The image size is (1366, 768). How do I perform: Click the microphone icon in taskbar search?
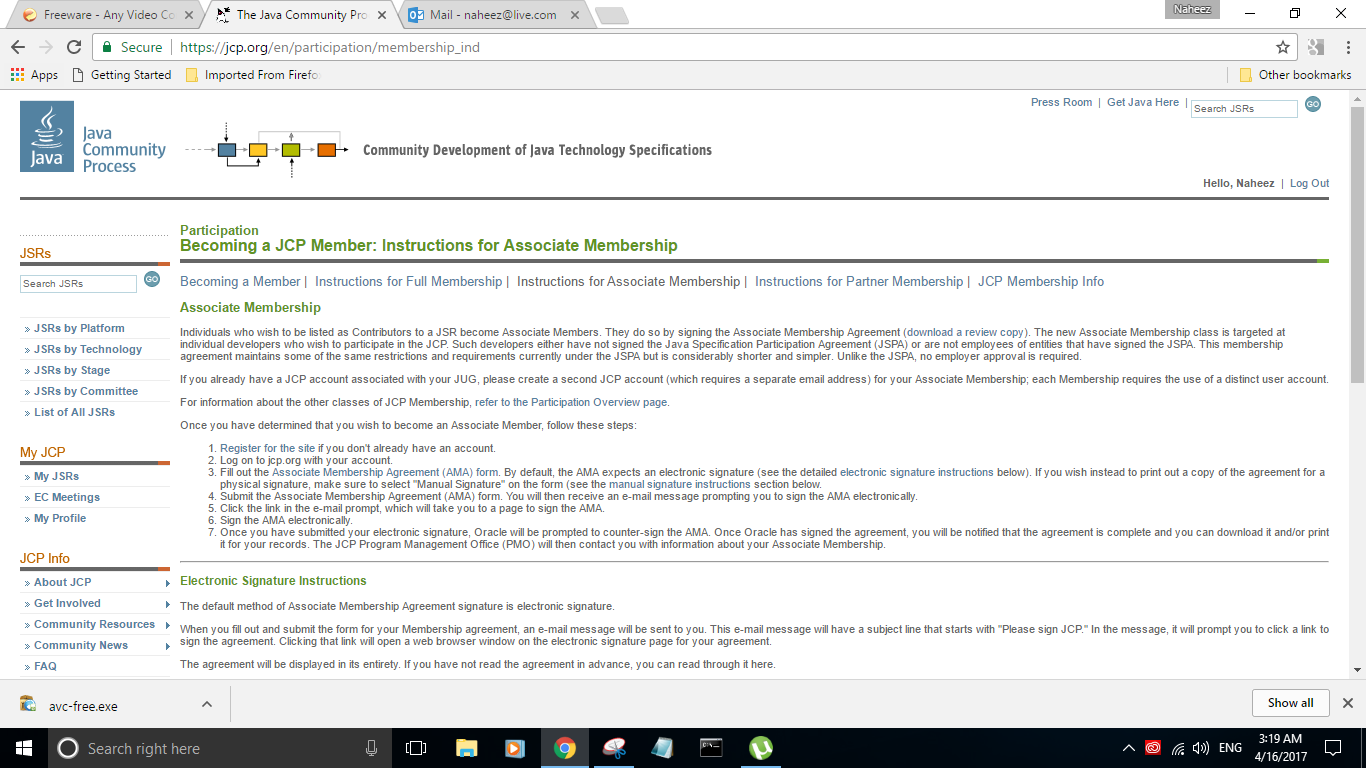372,748
